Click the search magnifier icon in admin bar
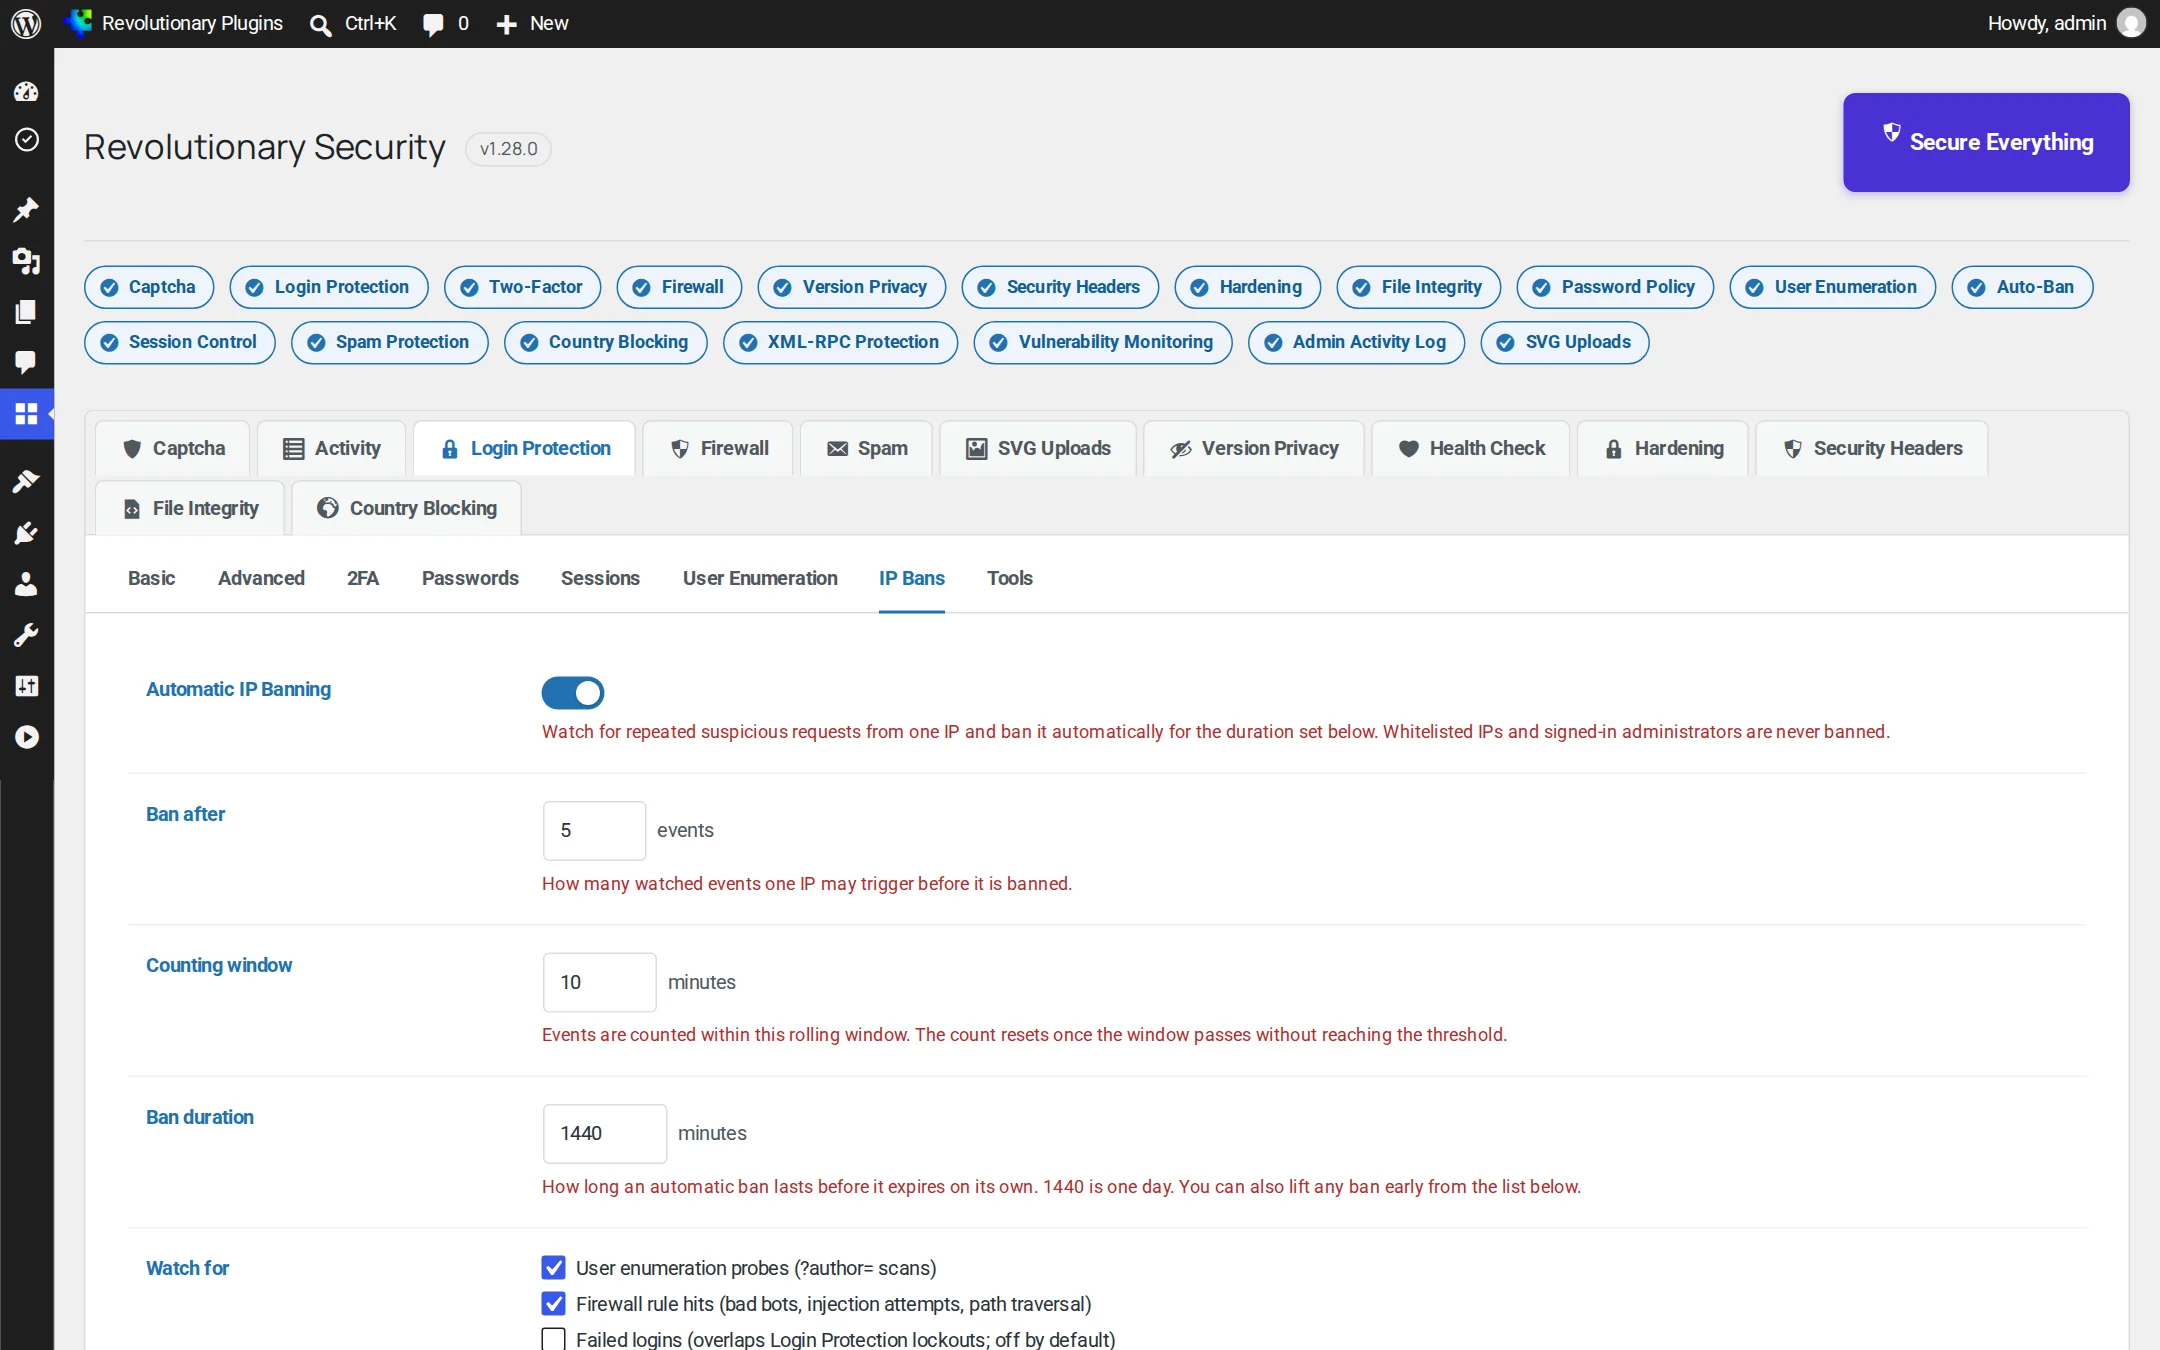The image size is (2160, 1350). 320,24
